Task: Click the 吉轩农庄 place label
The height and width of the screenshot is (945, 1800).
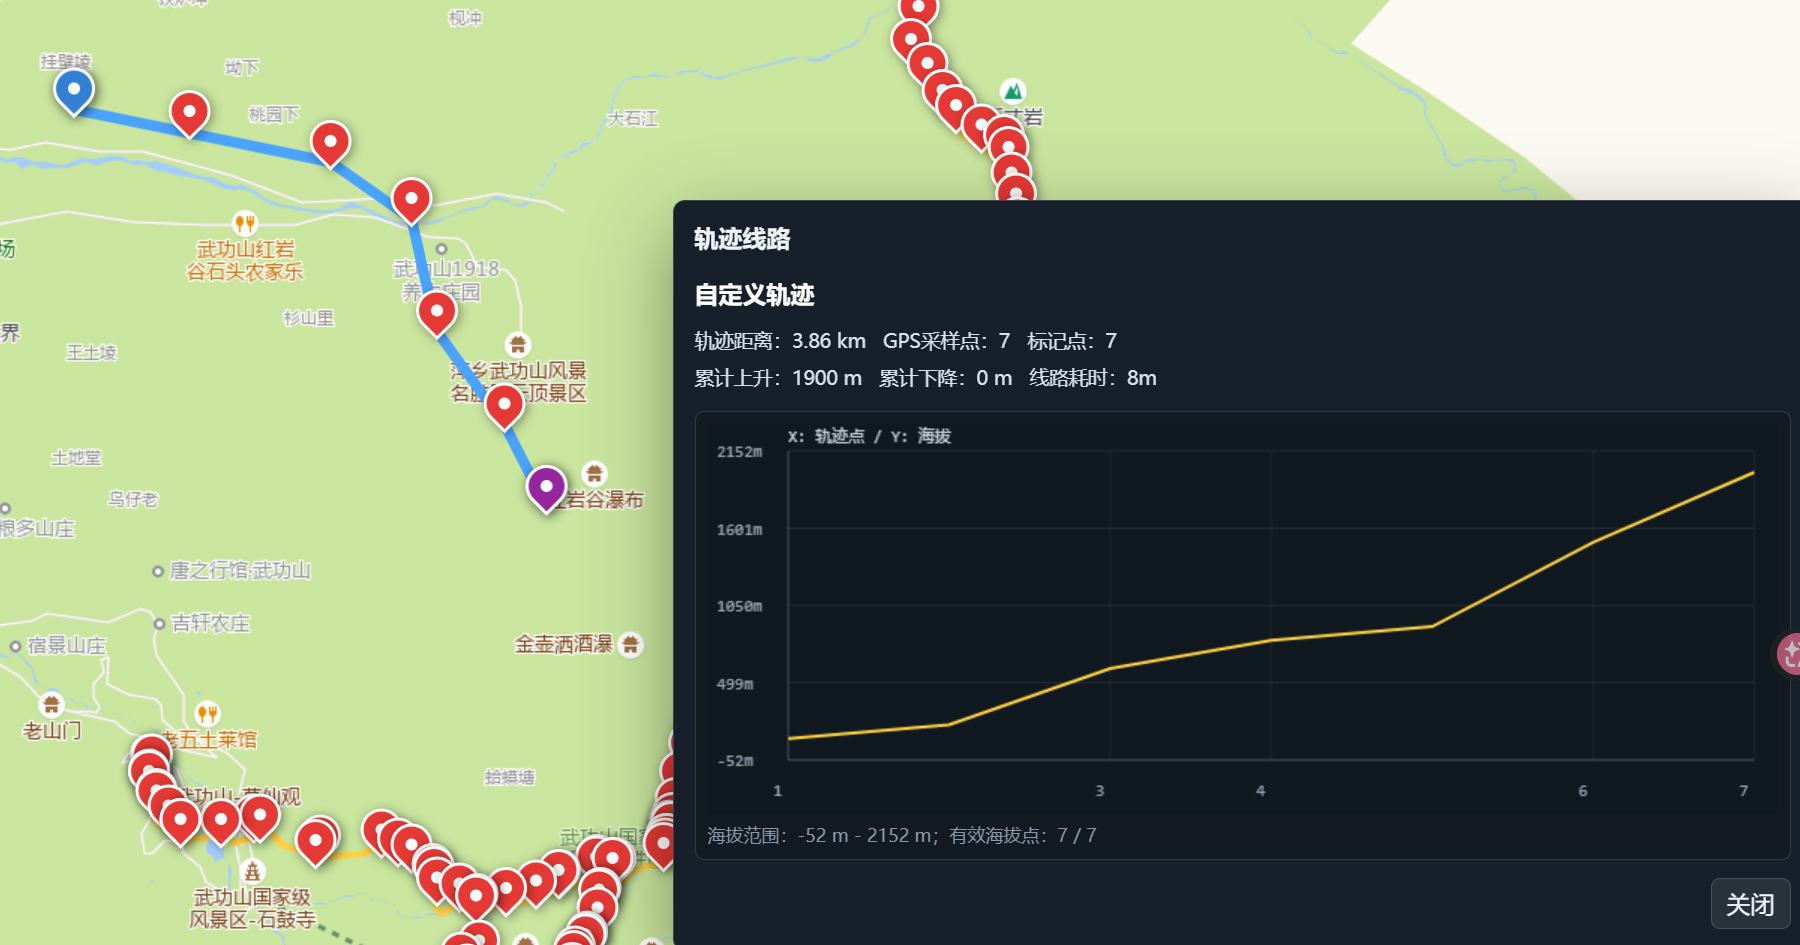Action: [210, 624]
